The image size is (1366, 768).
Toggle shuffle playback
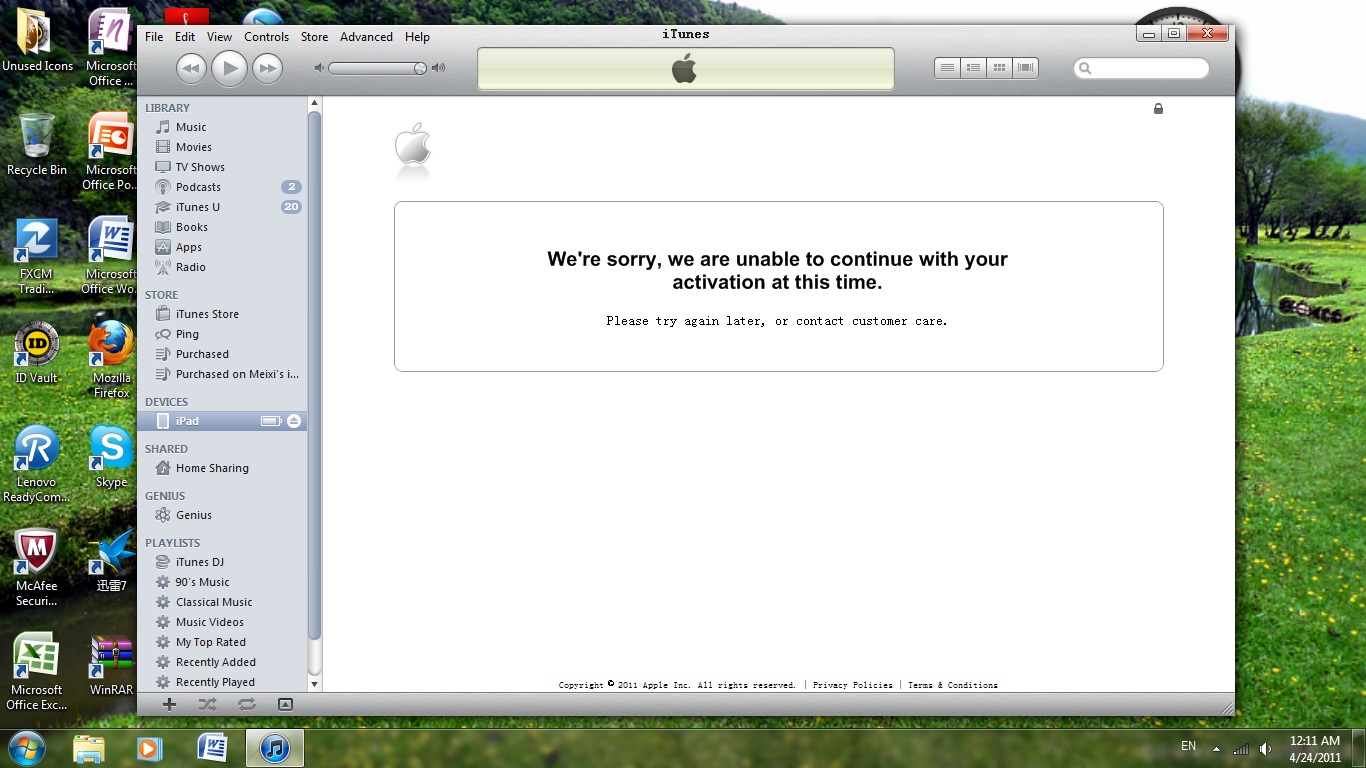tap(207, 704)
